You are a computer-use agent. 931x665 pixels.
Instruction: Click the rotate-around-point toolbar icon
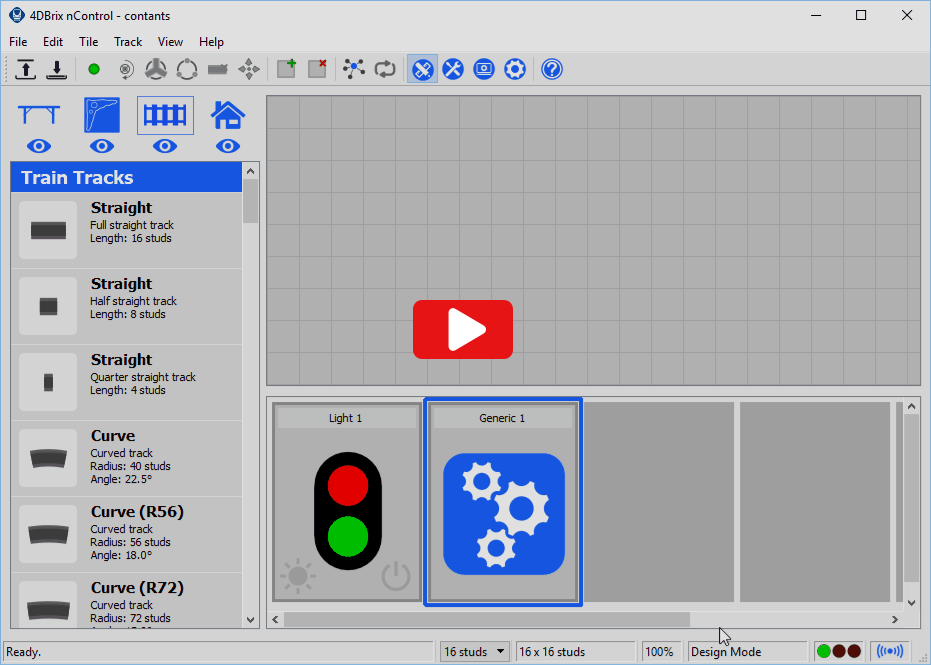125,69
